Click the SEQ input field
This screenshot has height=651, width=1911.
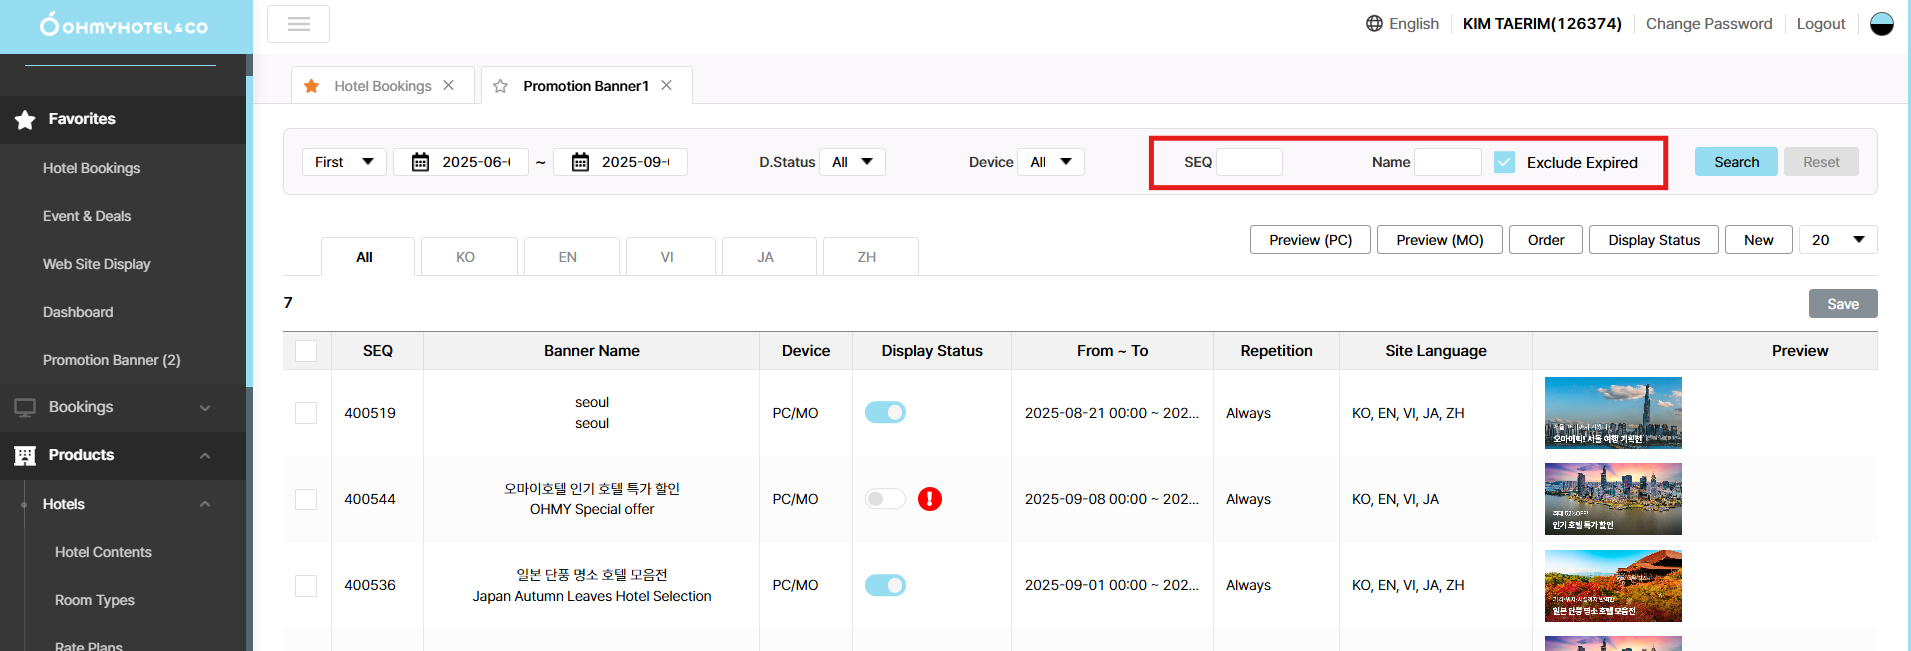(x=1248, y=162)
